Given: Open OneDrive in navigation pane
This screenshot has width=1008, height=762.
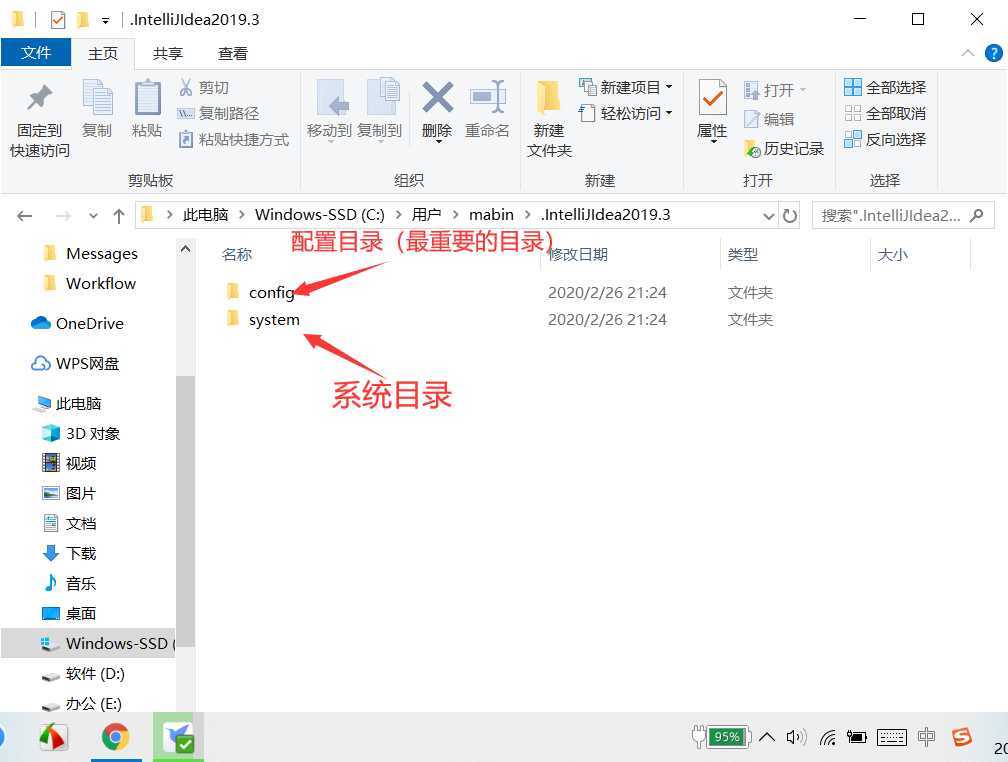Looking at the screenshot, I should [x=78, y=323].
